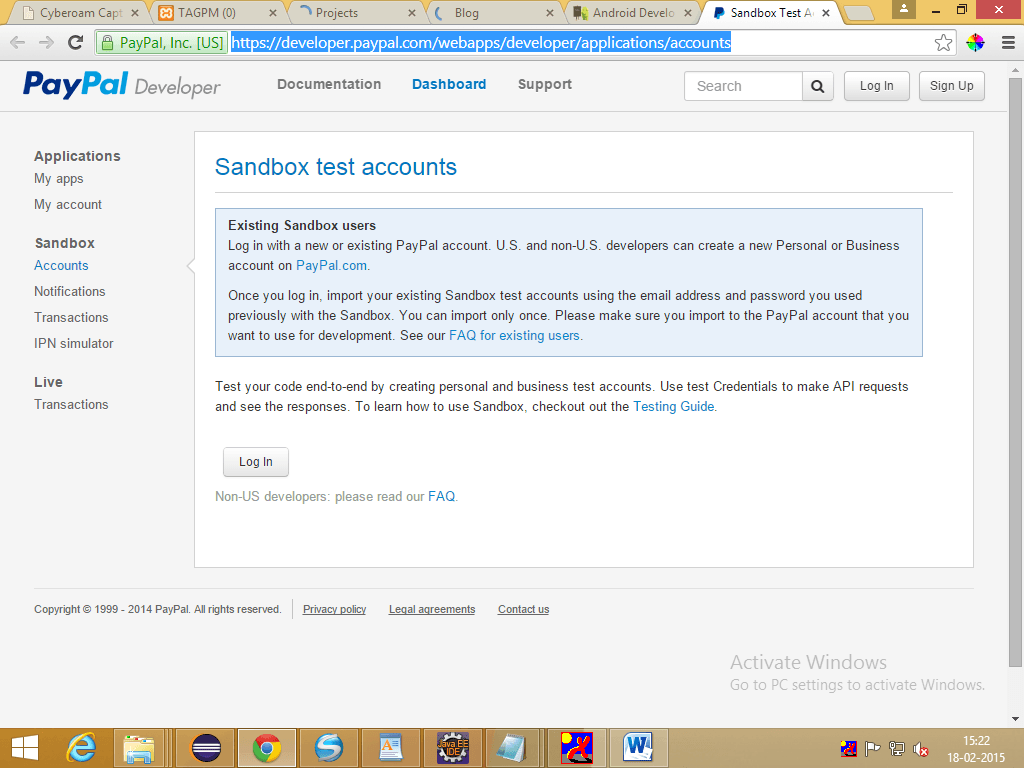Open Eclipse from the taskbar

click(x=206, y=748)
